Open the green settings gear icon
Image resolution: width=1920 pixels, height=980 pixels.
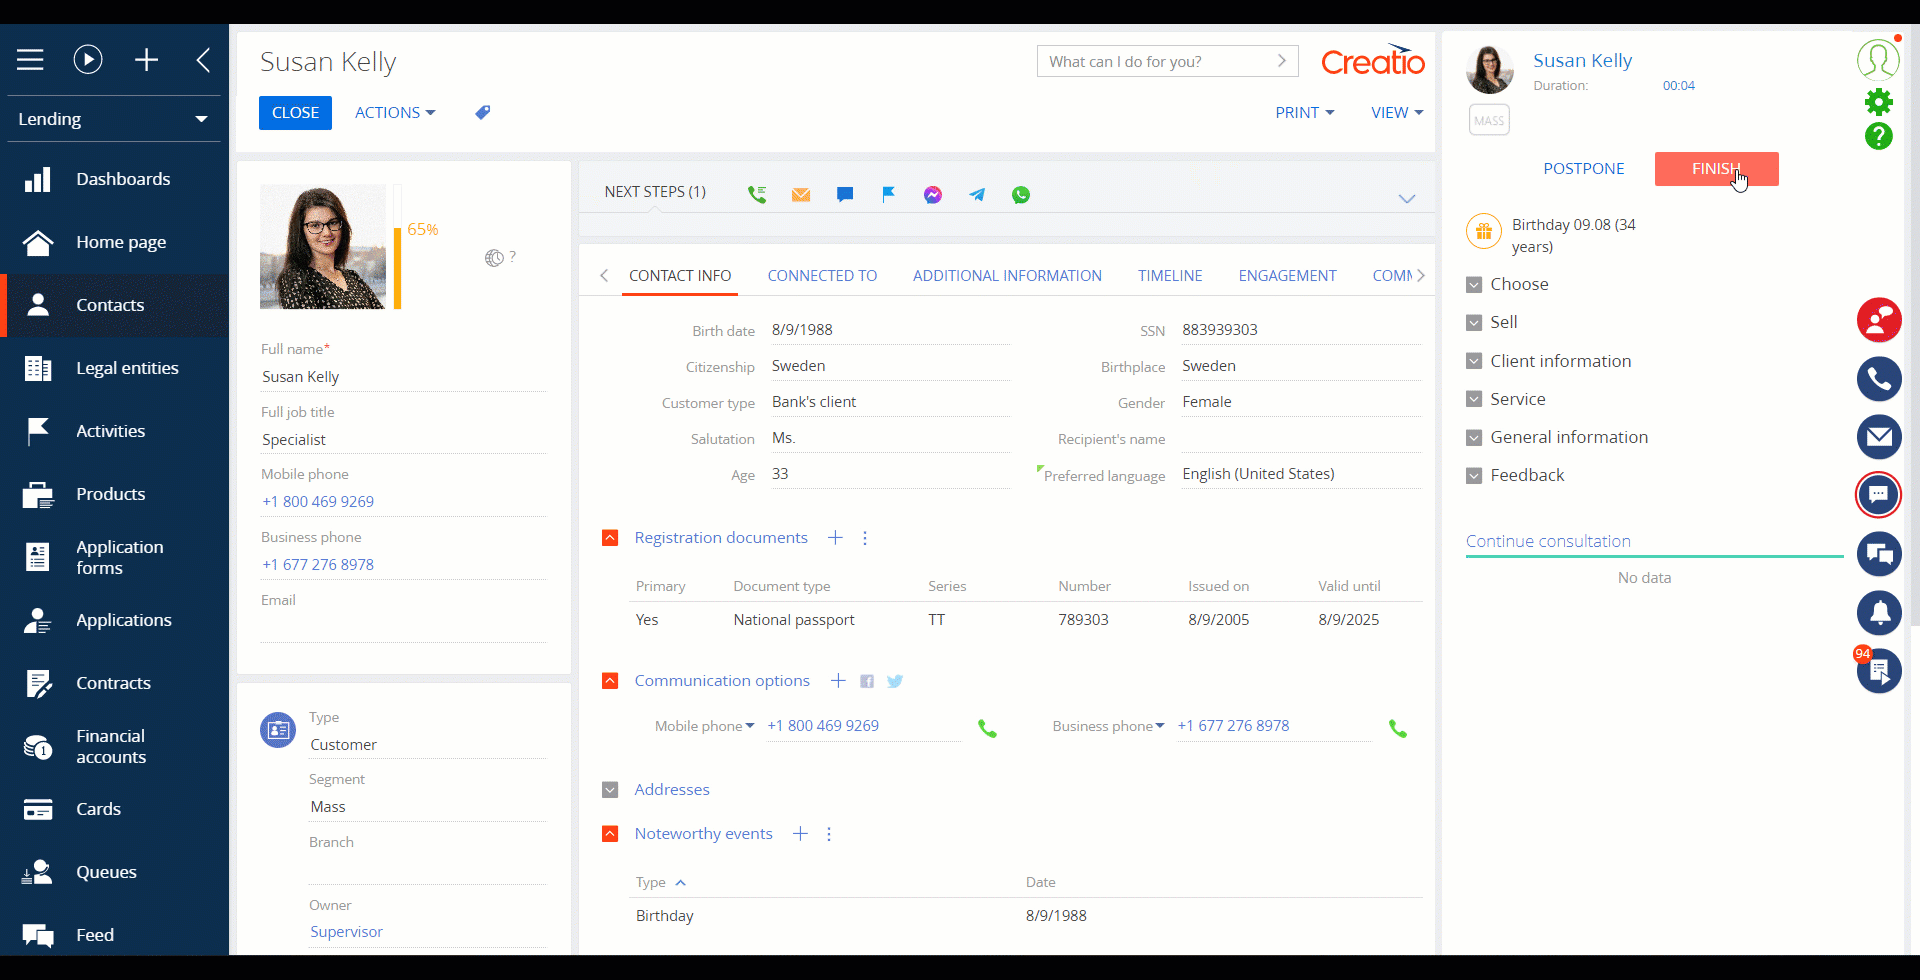(1878, 102)
